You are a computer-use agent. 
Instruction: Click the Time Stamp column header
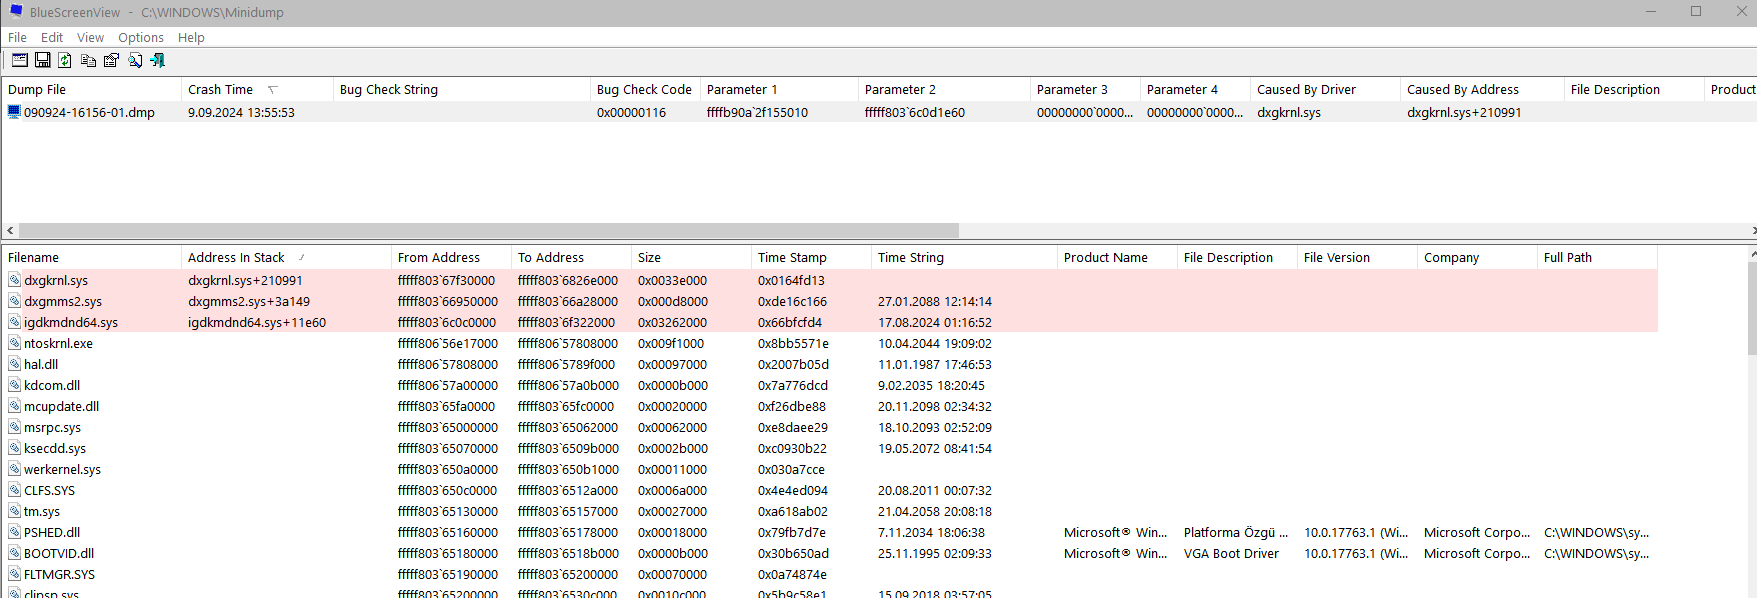click(x=792, y=257)
